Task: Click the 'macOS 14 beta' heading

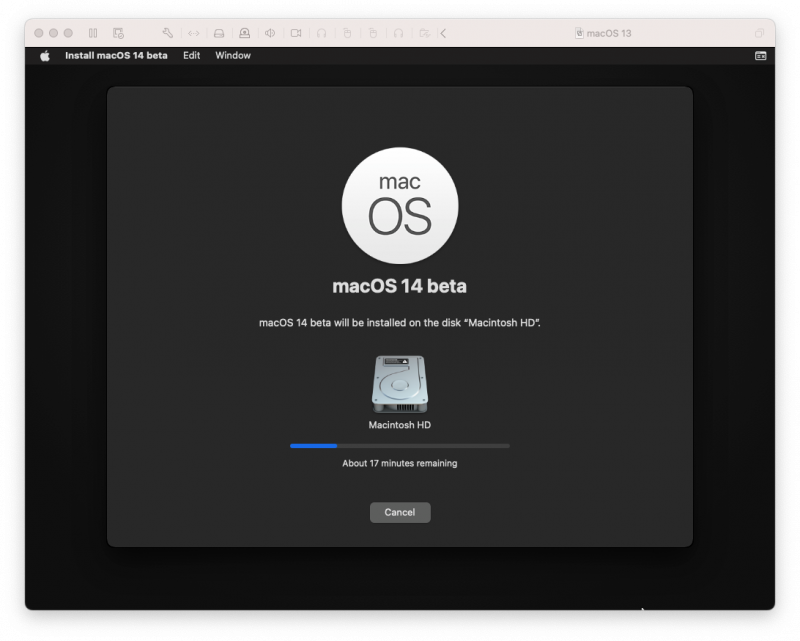Action: (x=399, y=286)
